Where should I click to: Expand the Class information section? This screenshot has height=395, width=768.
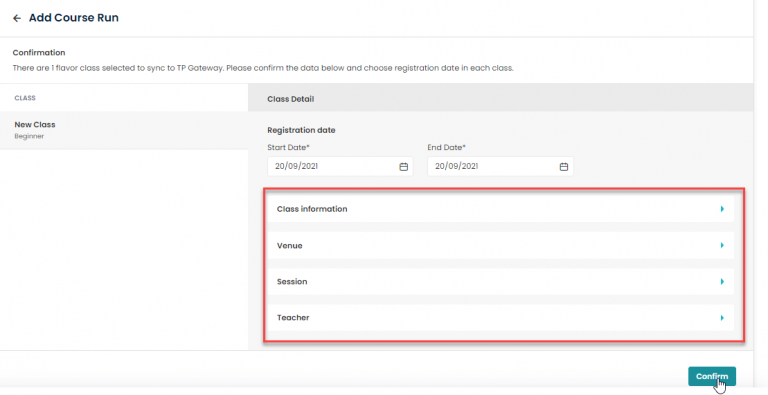pos(500,209)
